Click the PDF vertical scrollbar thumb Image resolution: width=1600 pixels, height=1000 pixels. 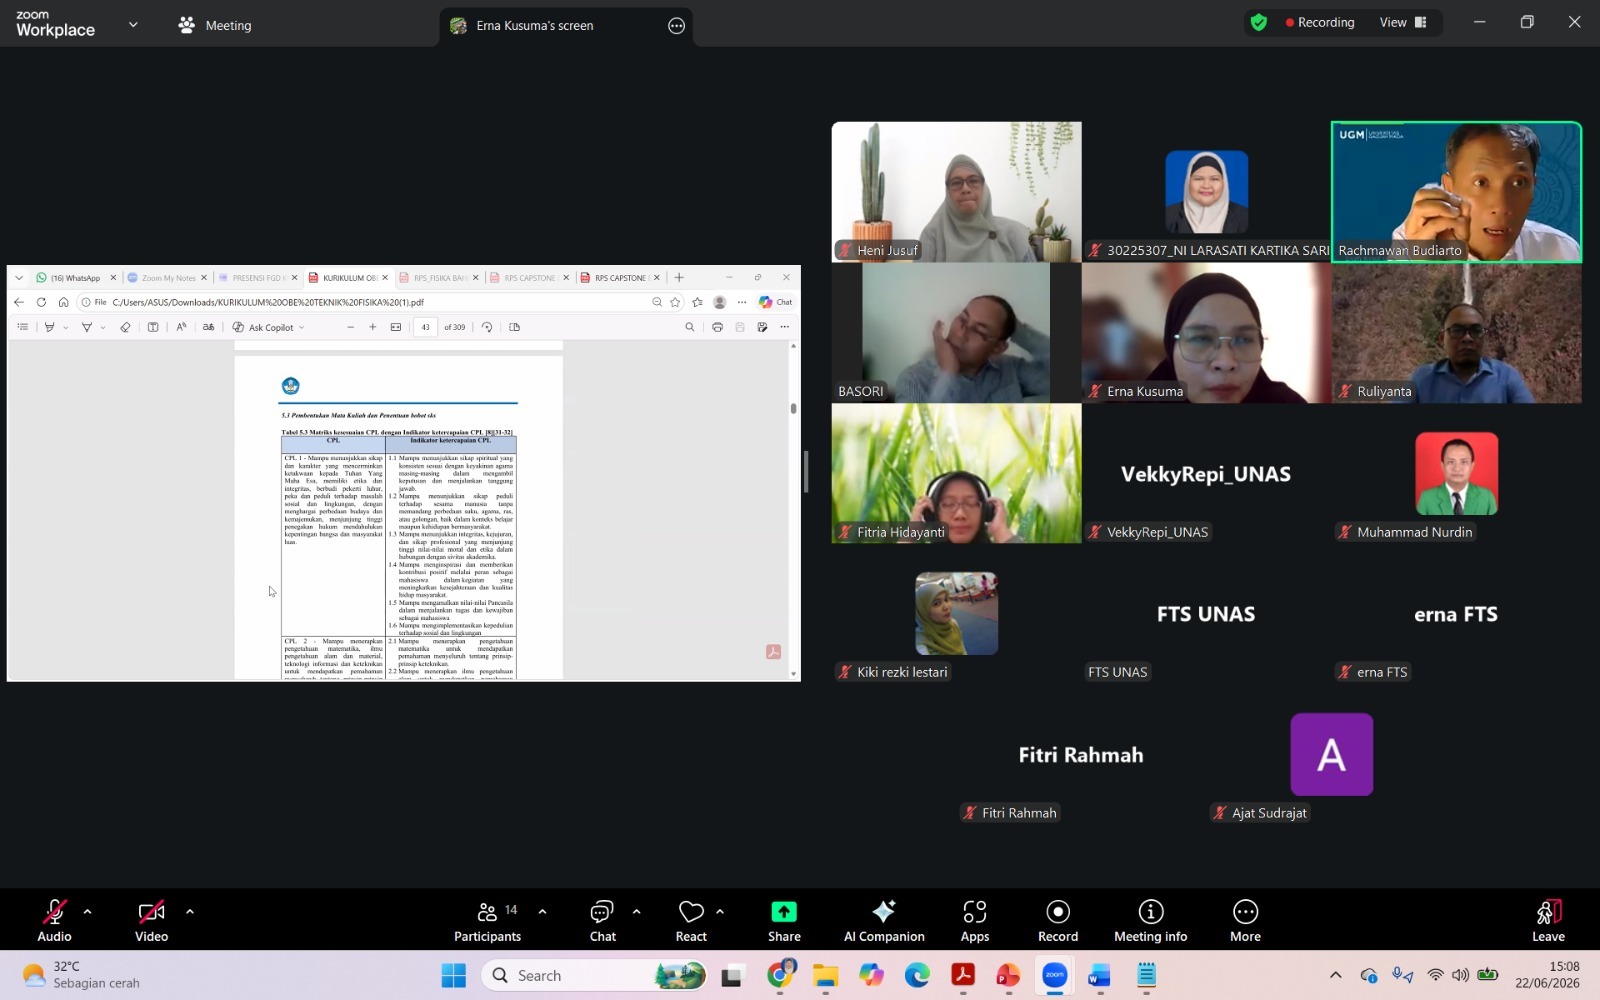793,408
